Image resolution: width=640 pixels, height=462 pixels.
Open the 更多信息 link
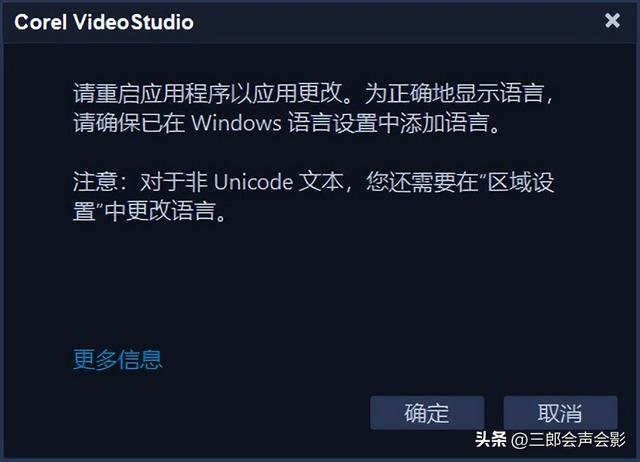[117, 360]
